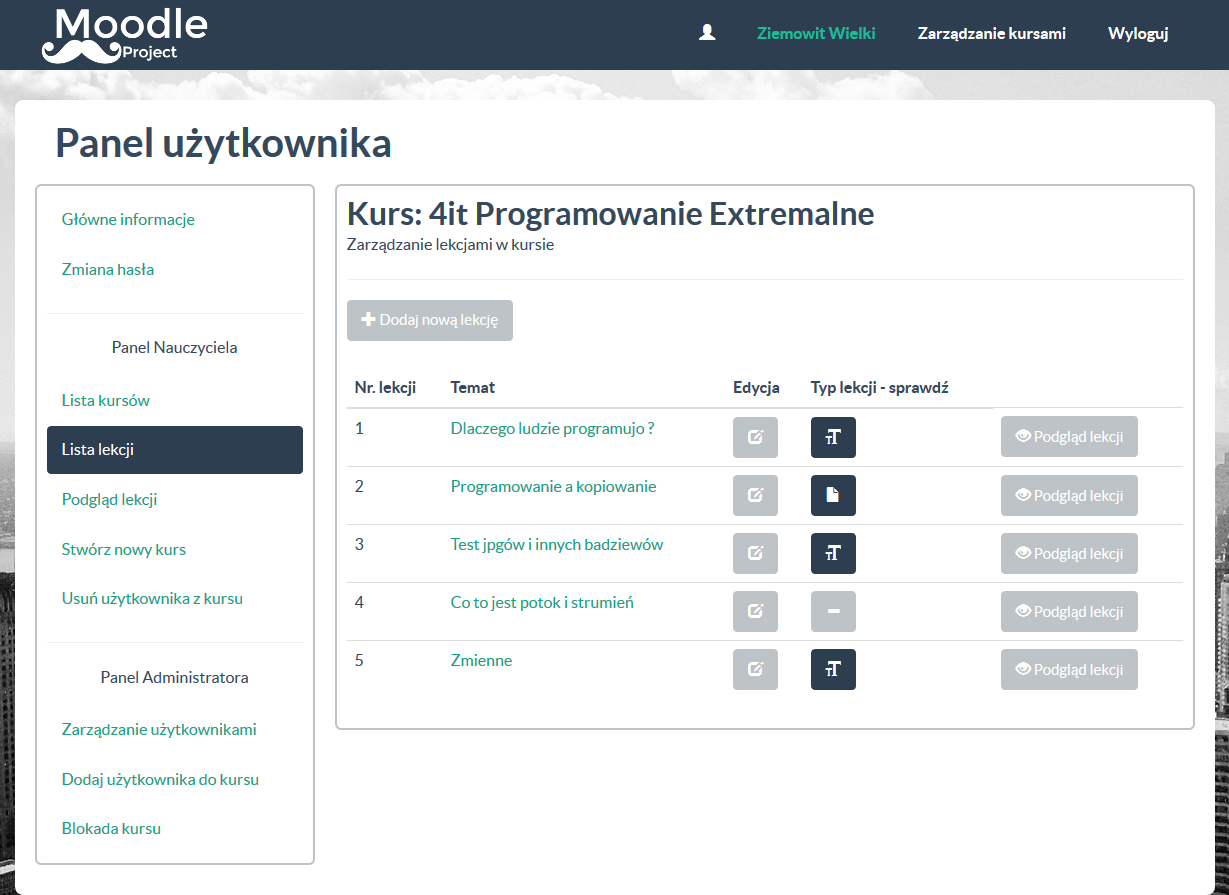
Task: Open Lista kursów in sidebar
Action: point(106,400)
